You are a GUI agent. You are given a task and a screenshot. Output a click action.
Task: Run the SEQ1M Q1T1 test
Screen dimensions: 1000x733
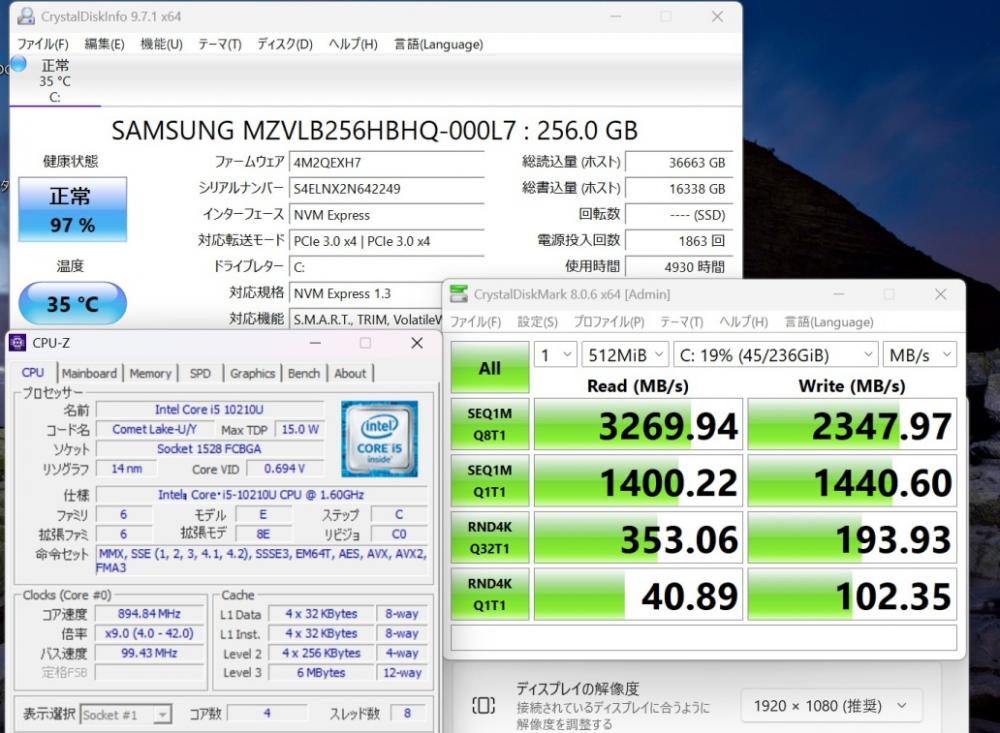[x=490, y=481]
